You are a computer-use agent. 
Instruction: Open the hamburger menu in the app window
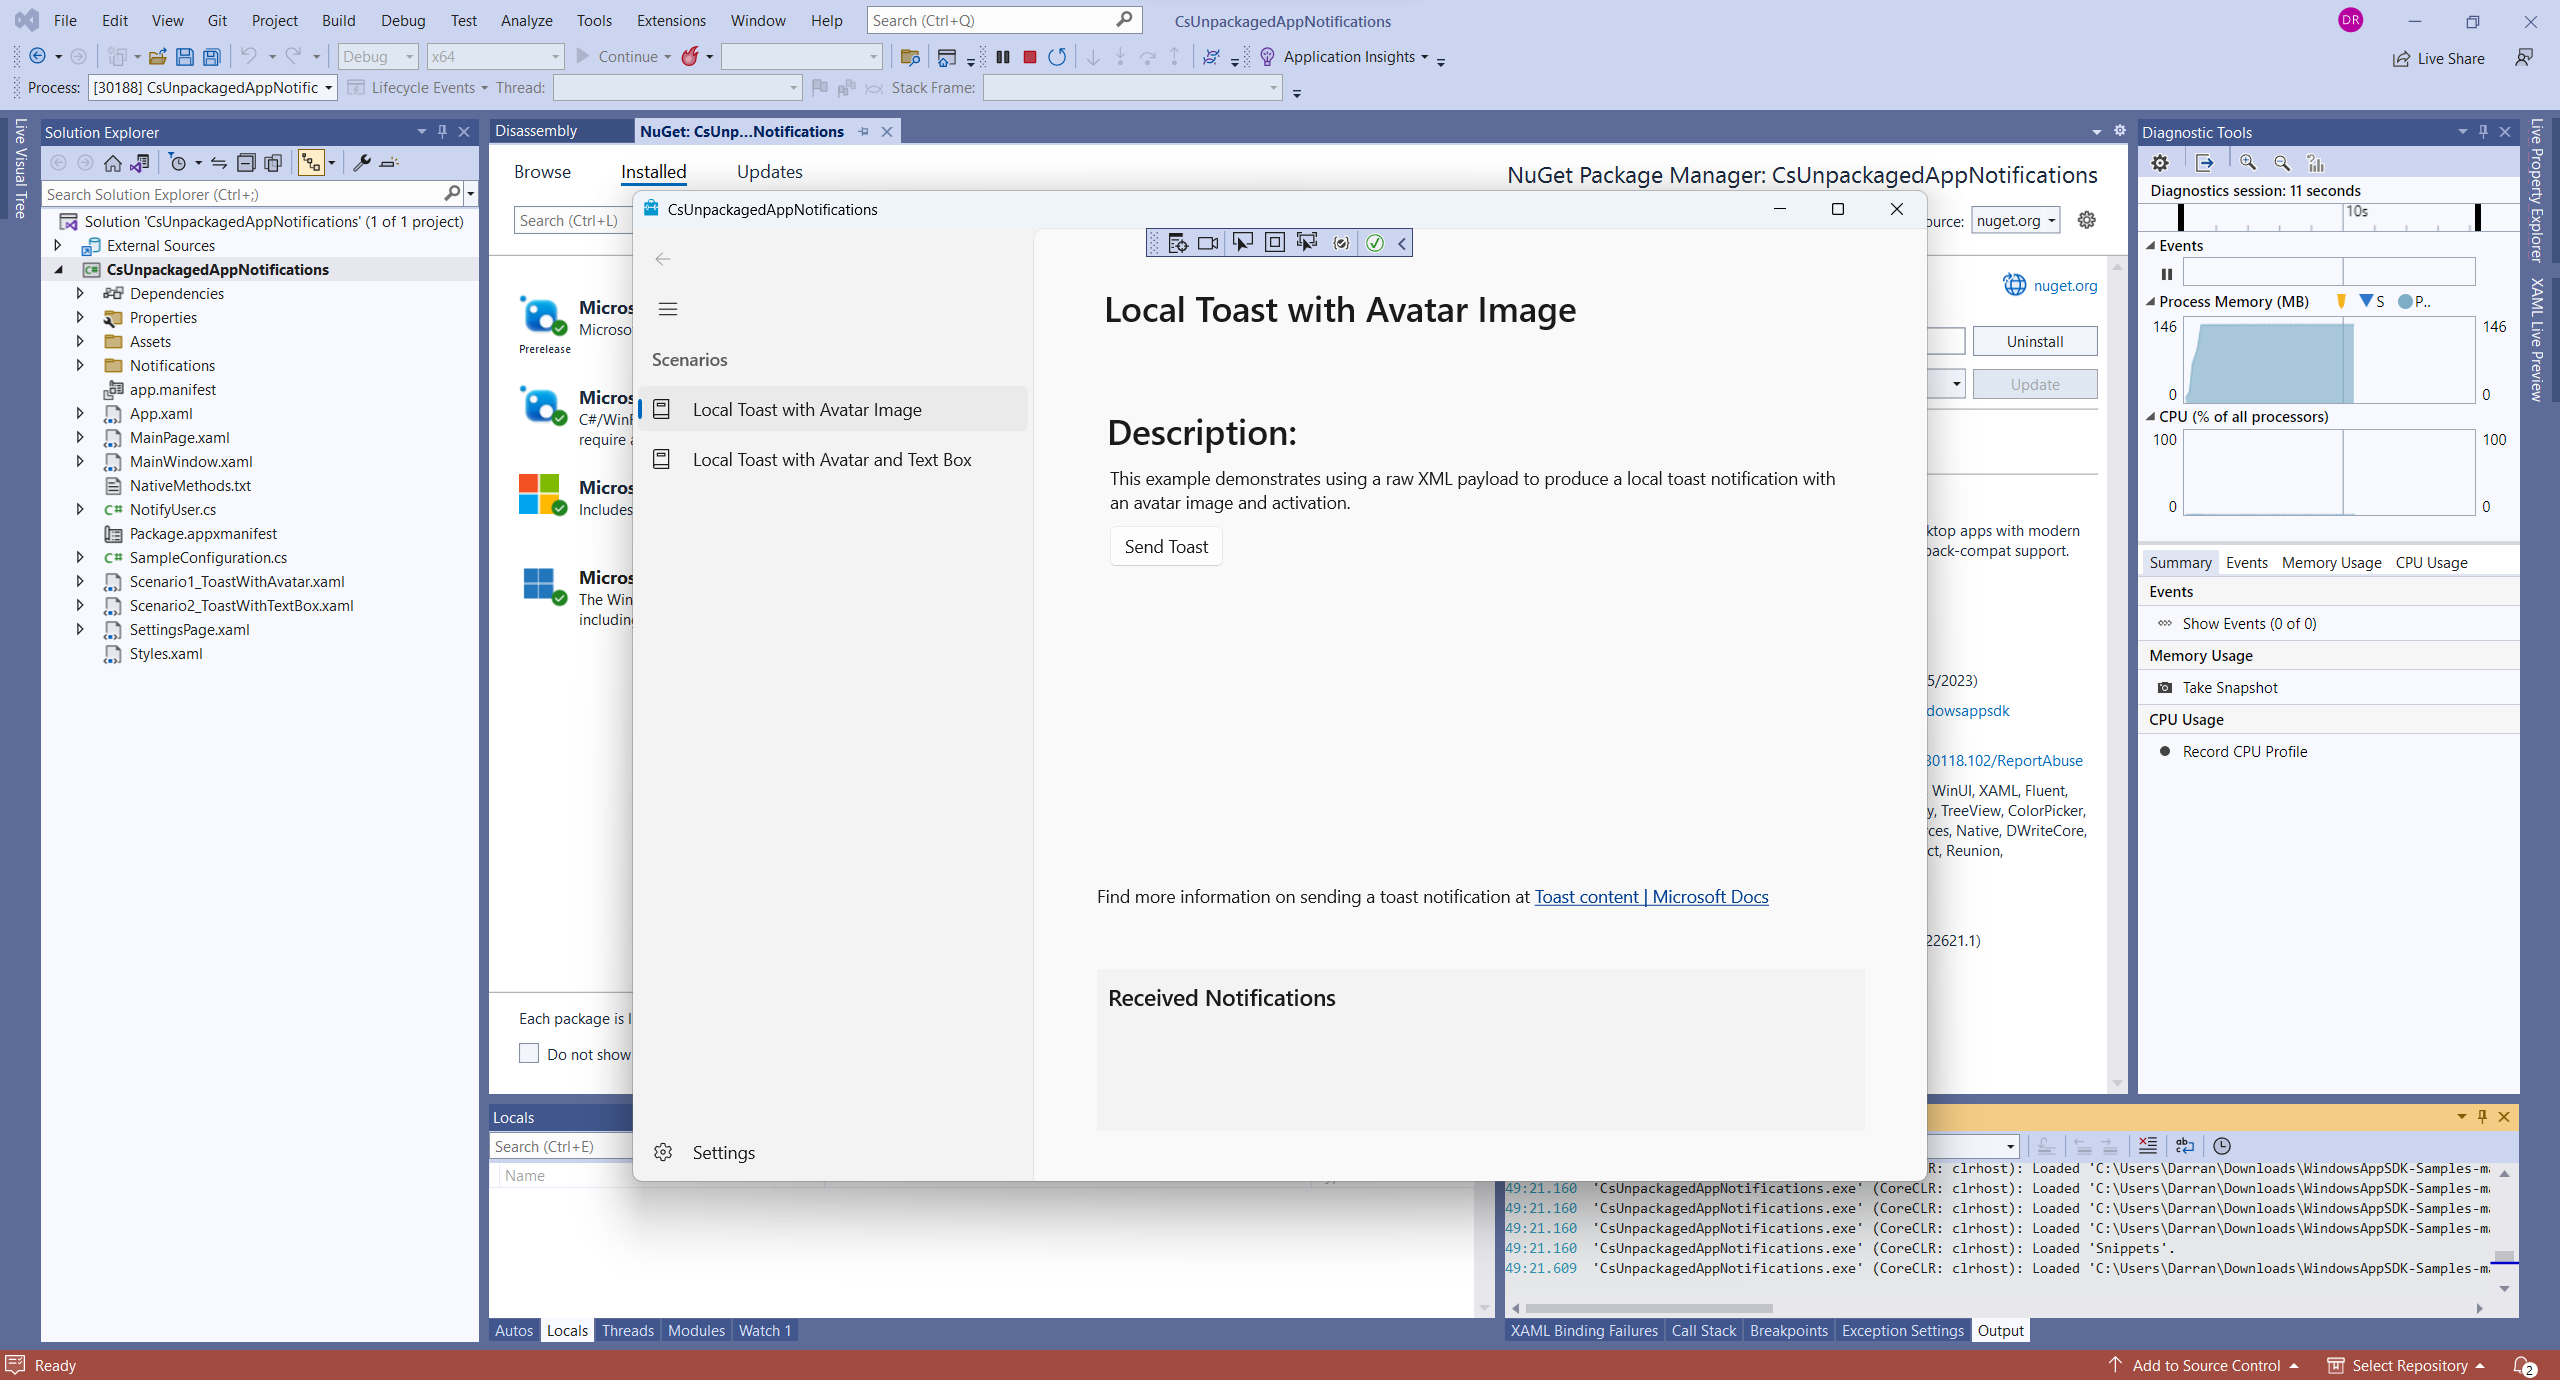(668, 309)
